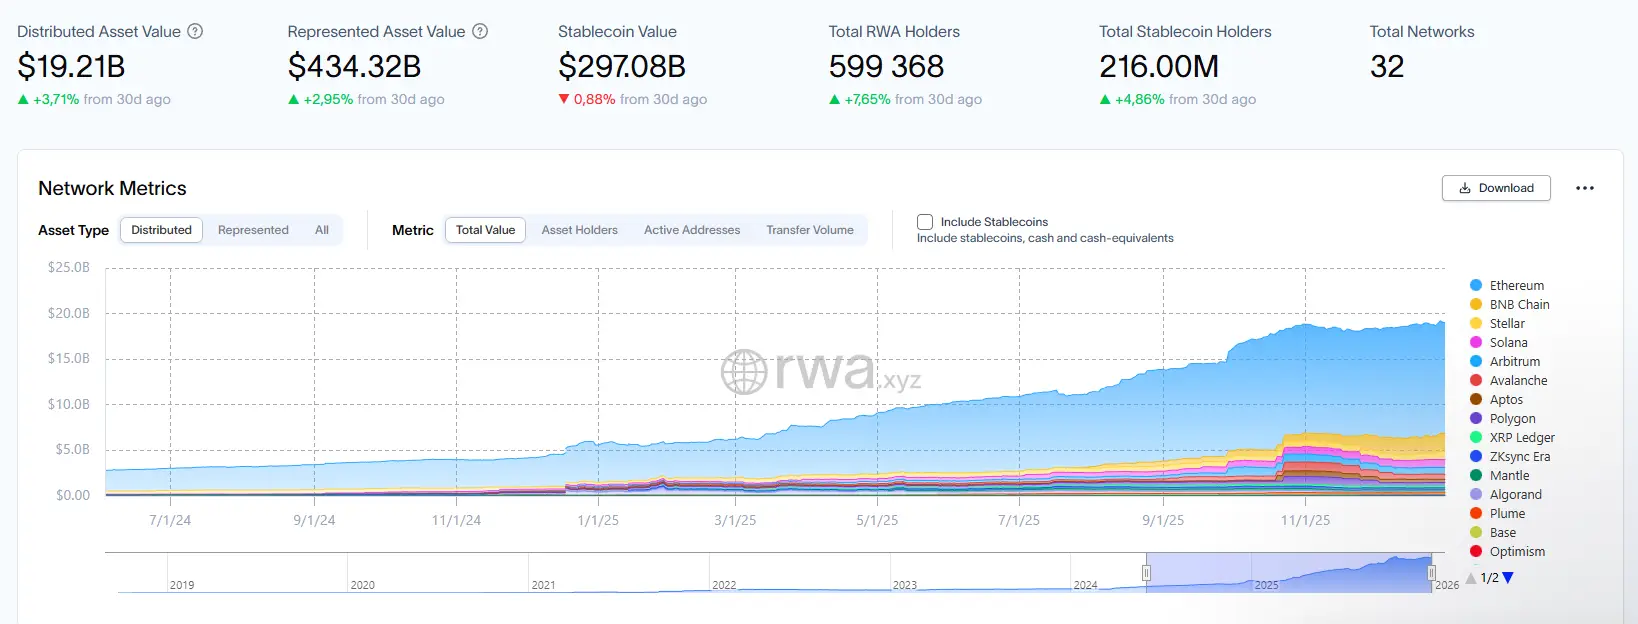
Task: Click the right timeline range handle
Action: click(x=1431, y=573)
